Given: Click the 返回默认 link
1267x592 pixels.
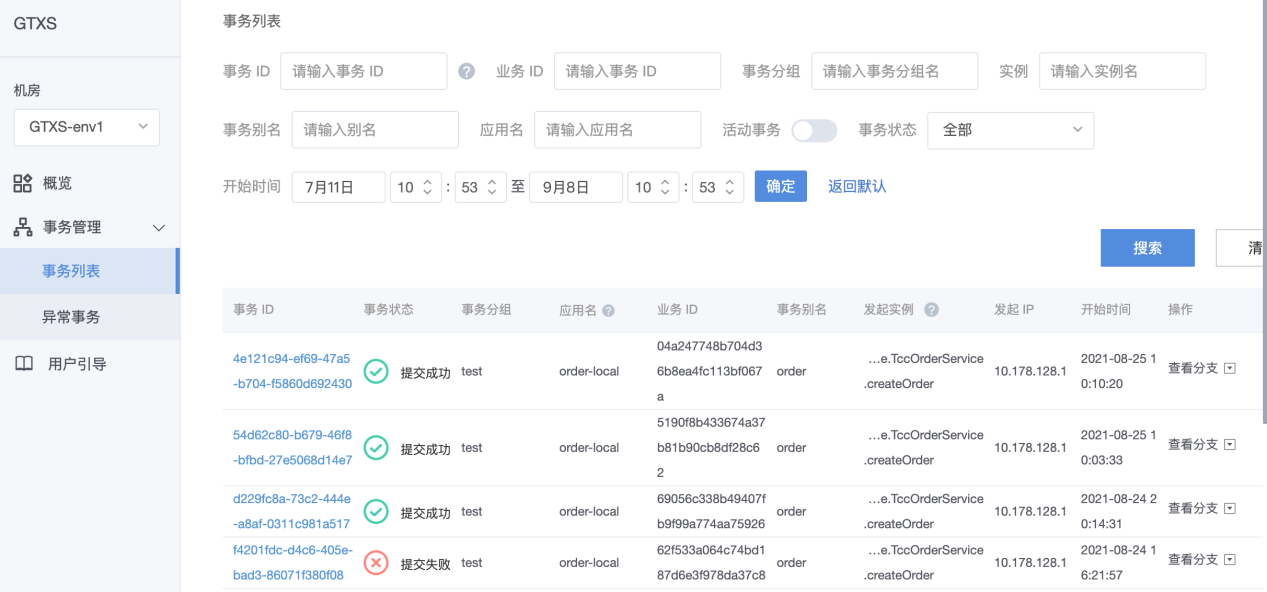Looking at the screenshot, I should [857, 187].
